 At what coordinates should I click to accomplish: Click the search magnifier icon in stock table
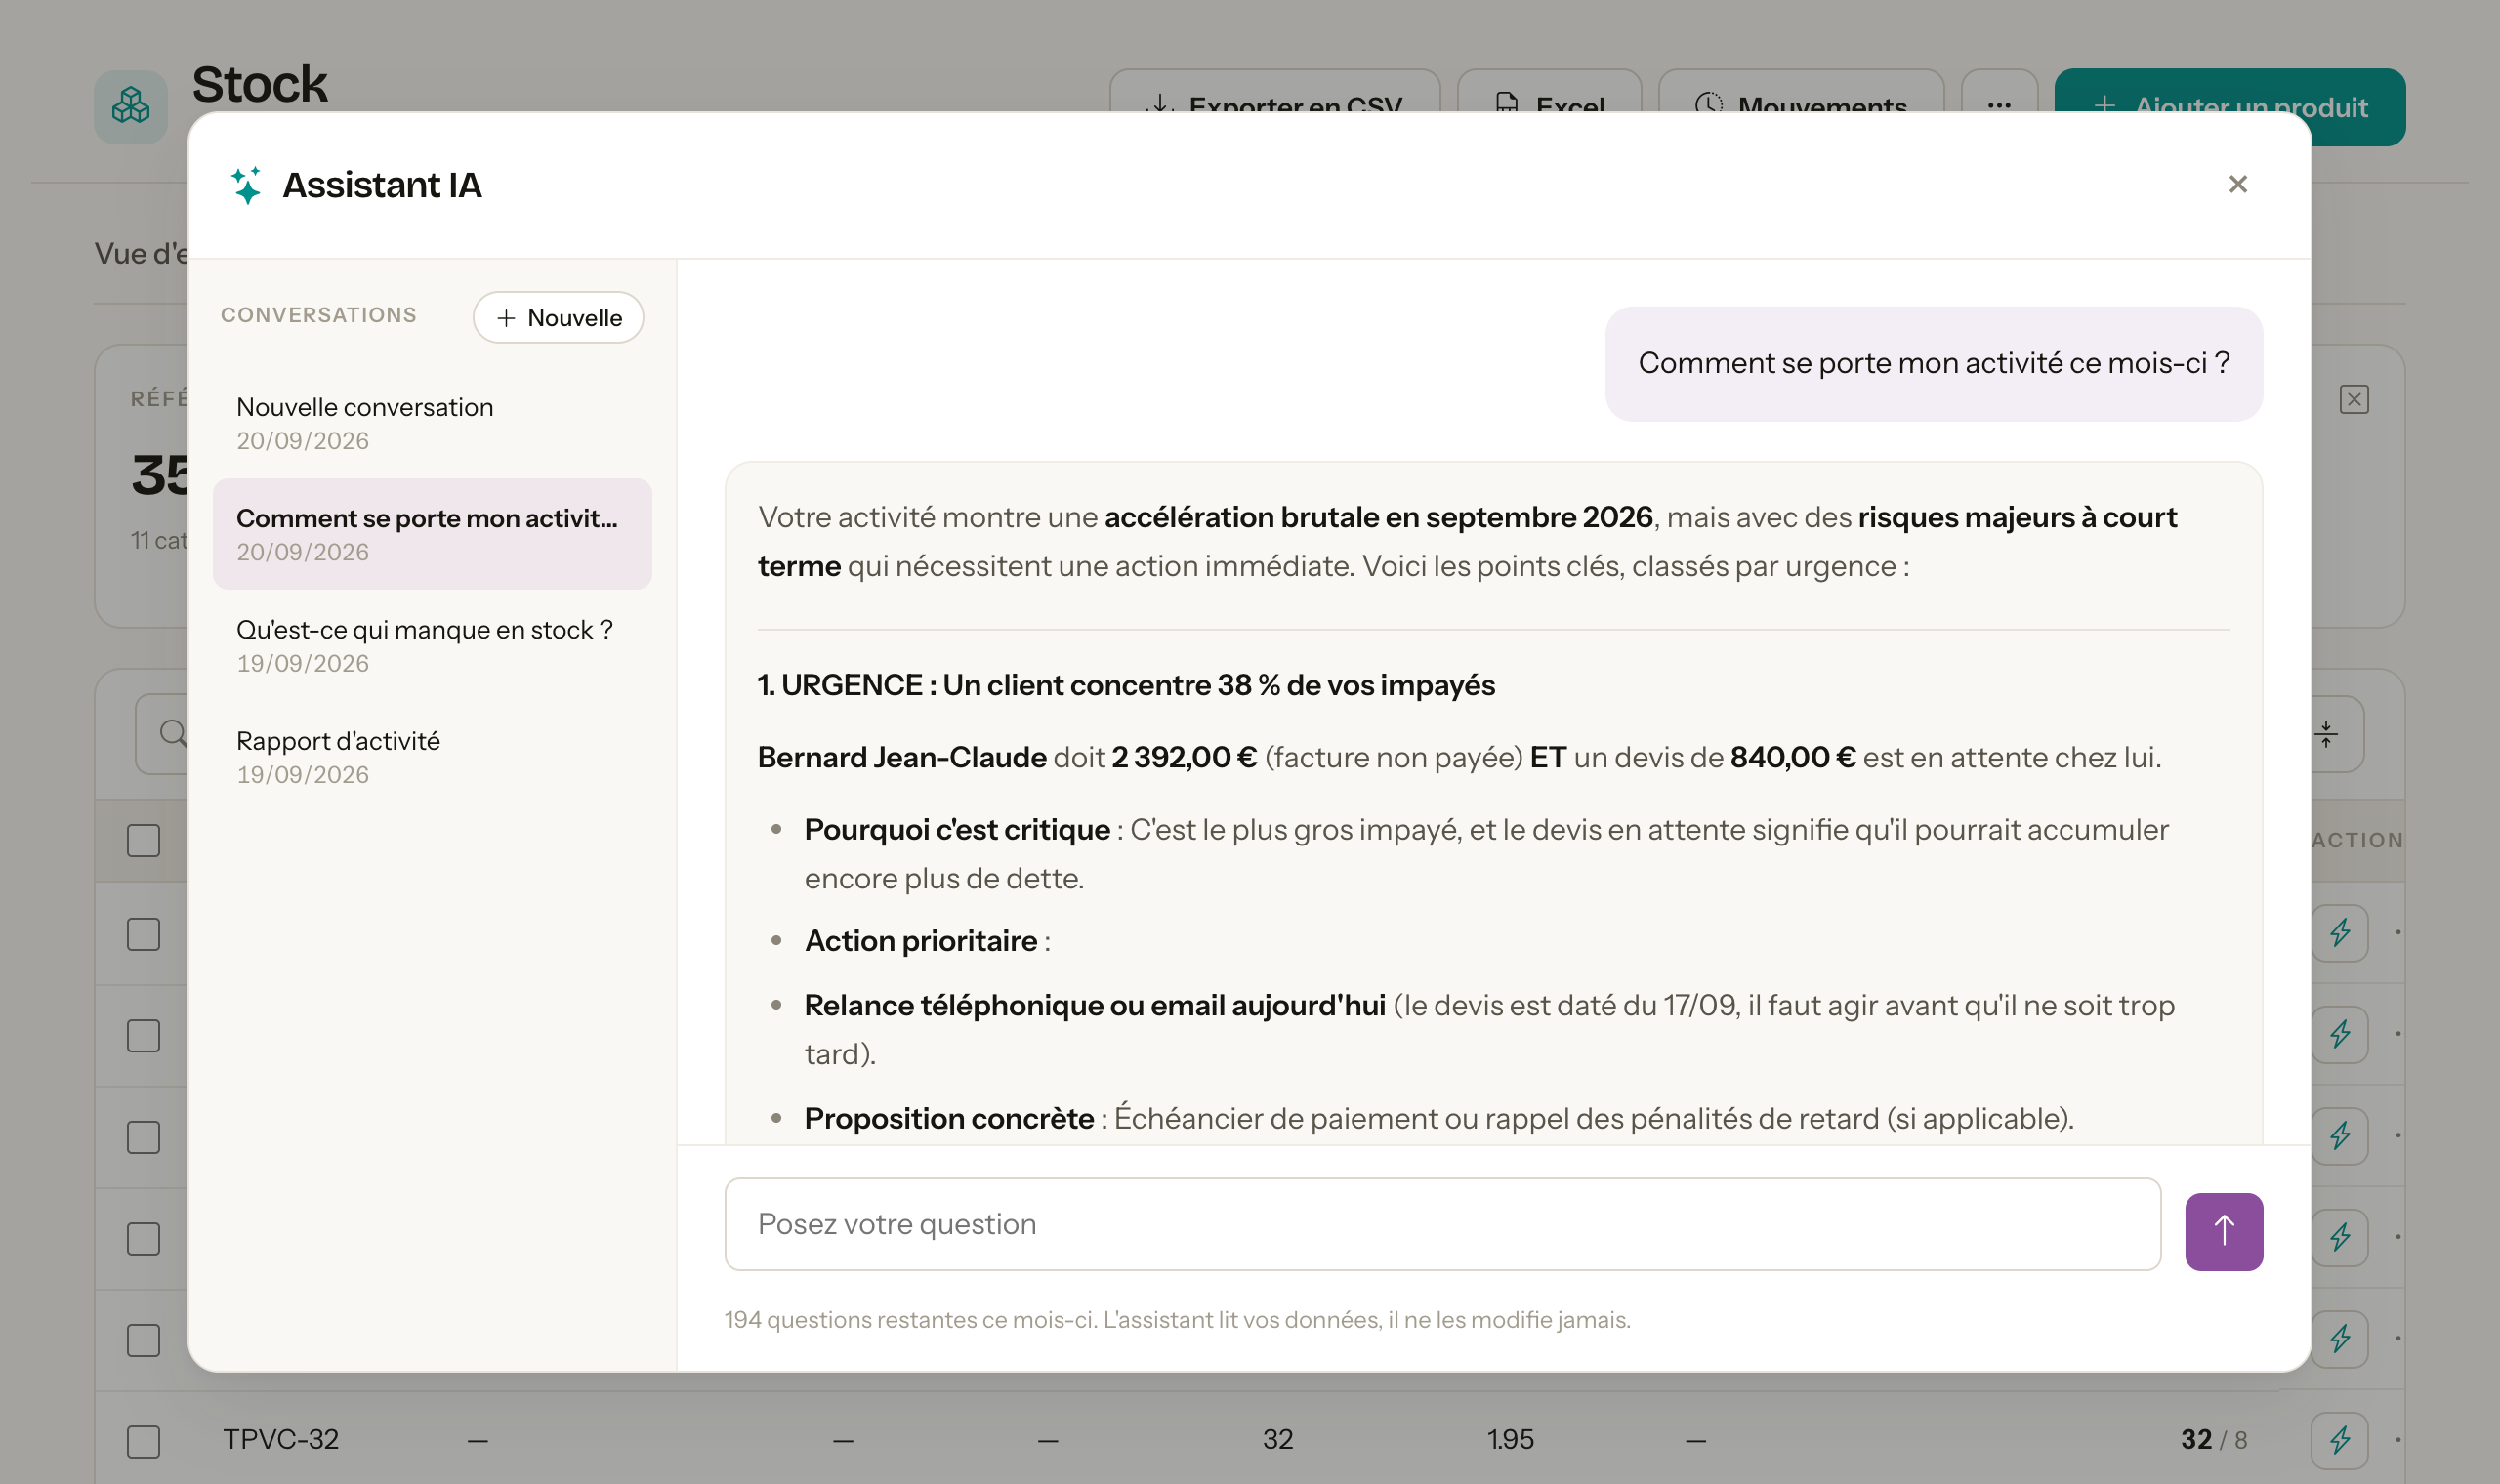point(173,733)
